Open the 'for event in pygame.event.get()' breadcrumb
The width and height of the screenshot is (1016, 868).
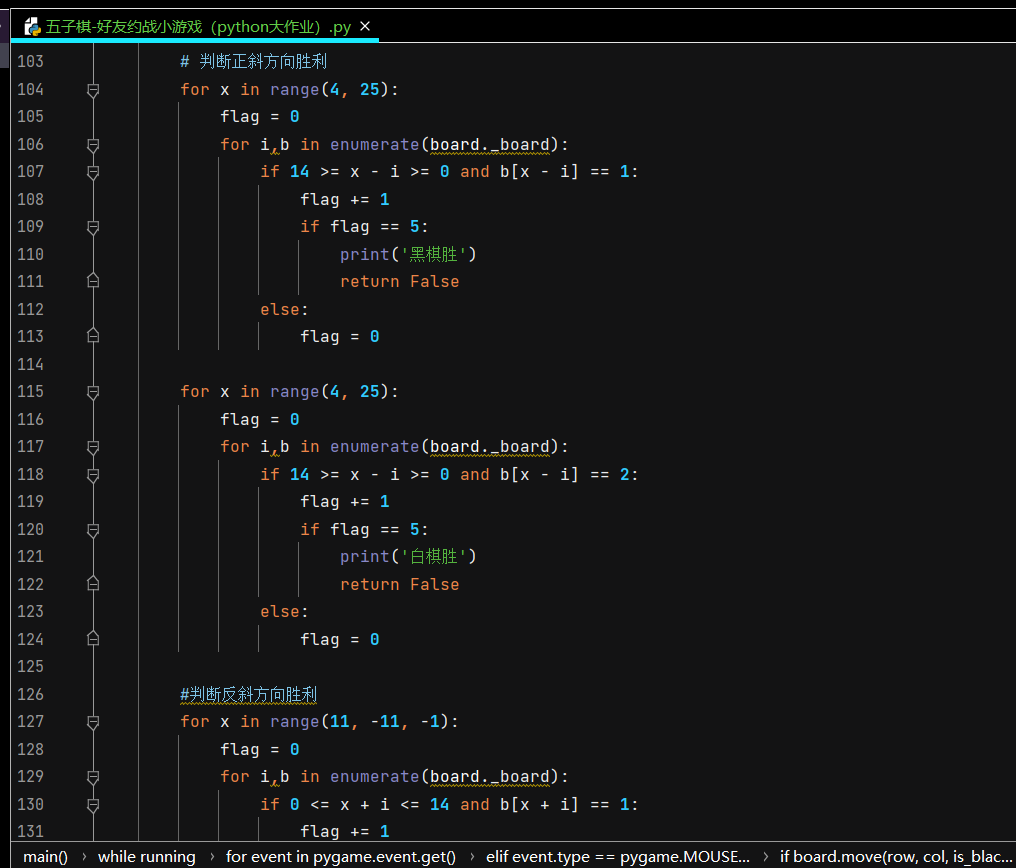click(340, 856)
